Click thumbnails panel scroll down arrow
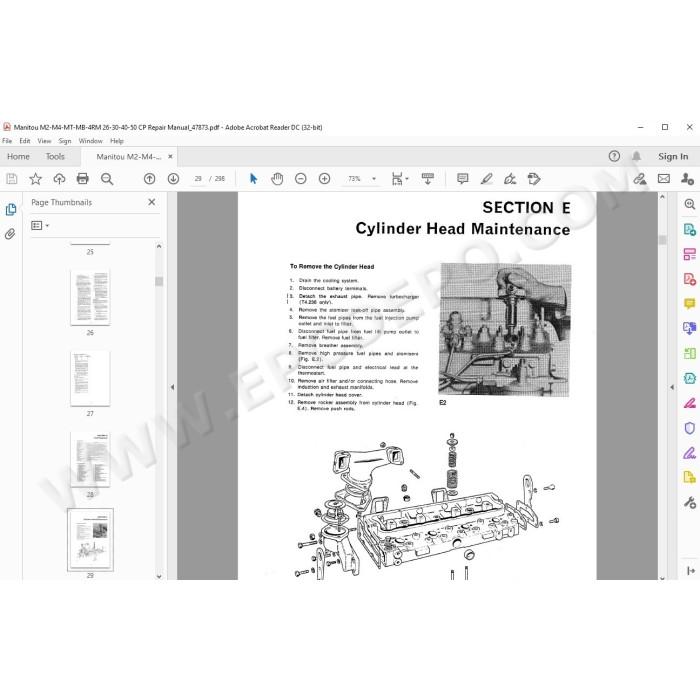This screenshot has width=700, height=700. click(x=159, y=576)
